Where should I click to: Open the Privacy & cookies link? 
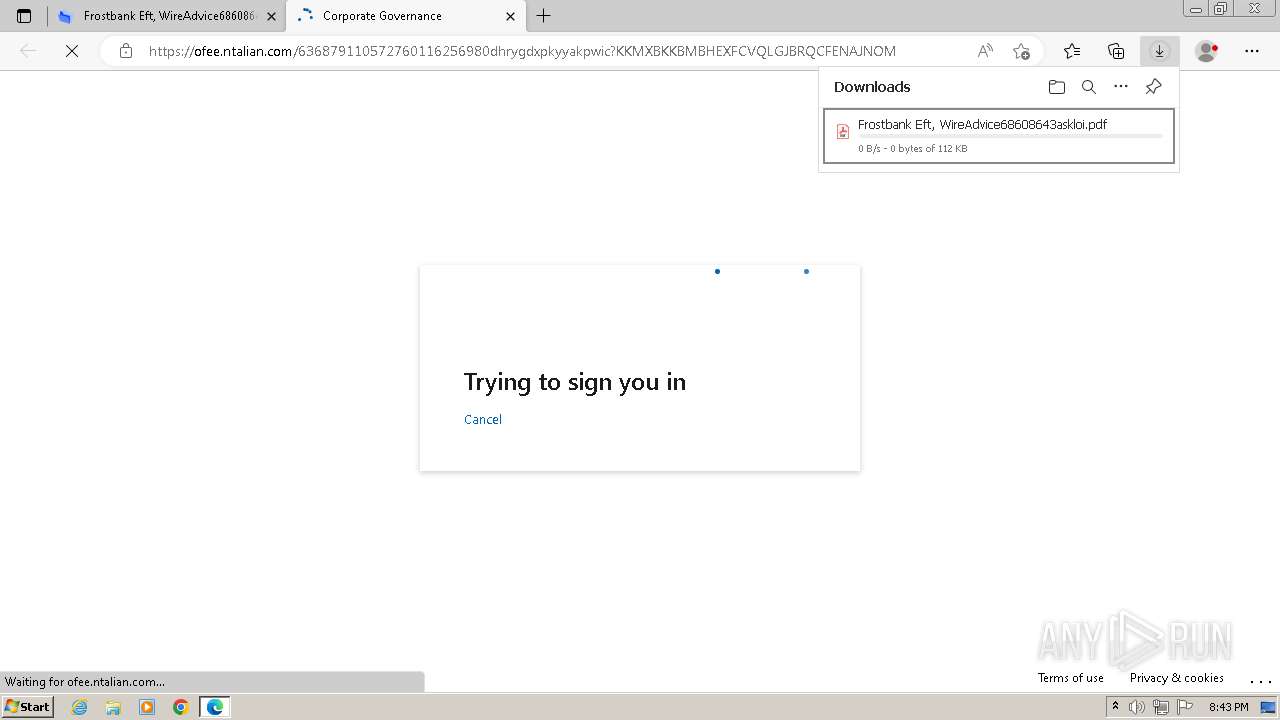click(1176, 678)
